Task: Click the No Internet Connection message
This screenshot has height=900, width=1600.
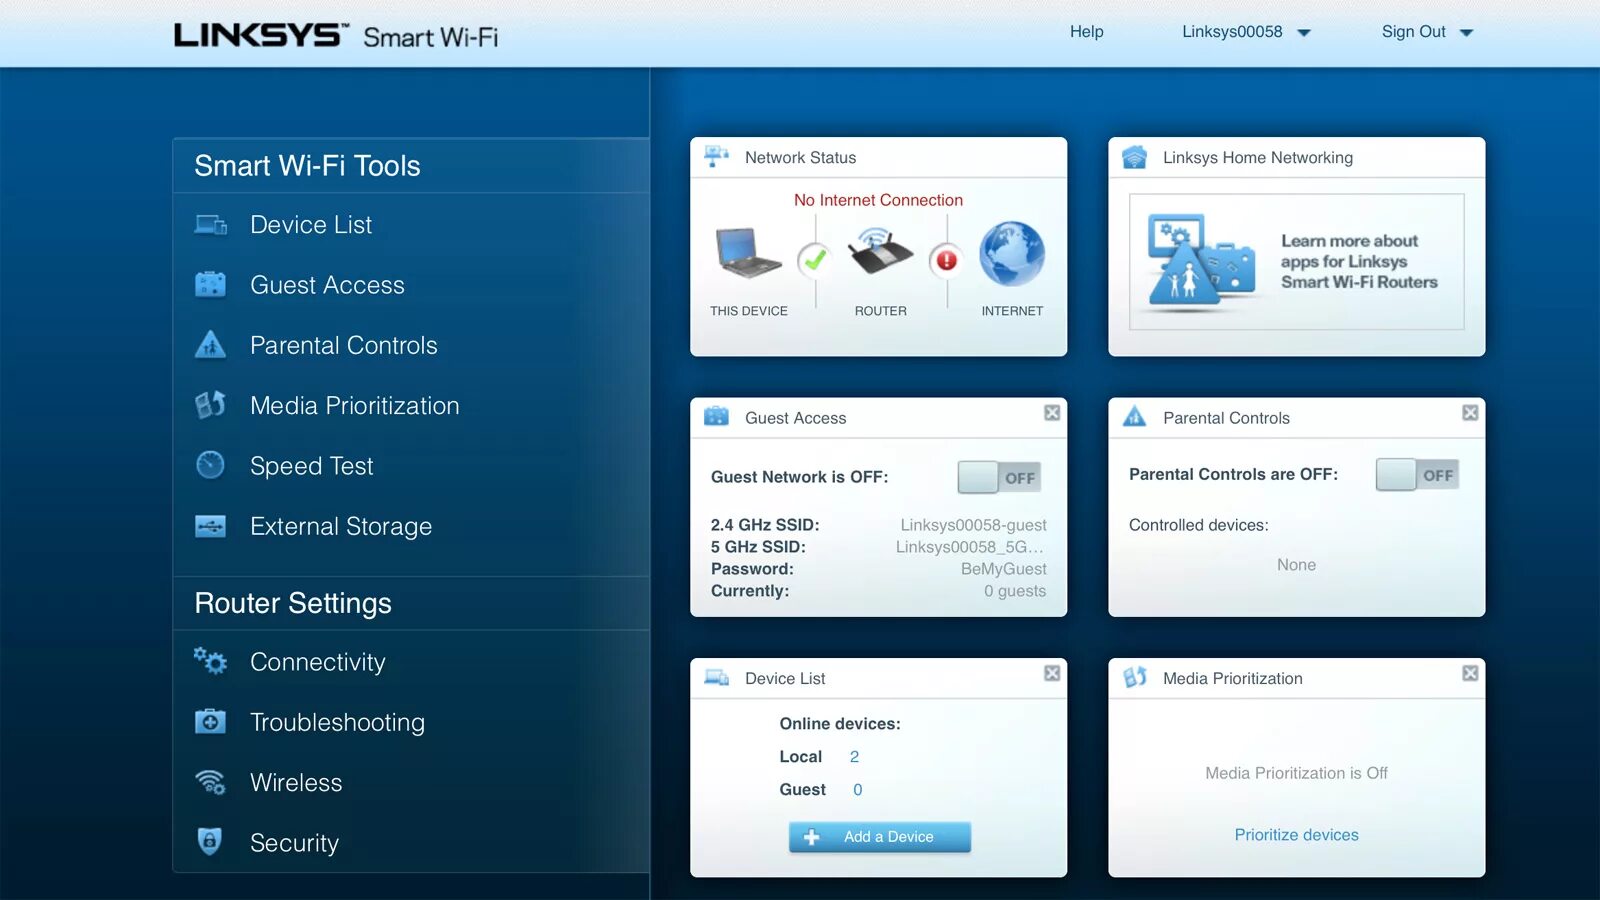Action: (878, 200)
